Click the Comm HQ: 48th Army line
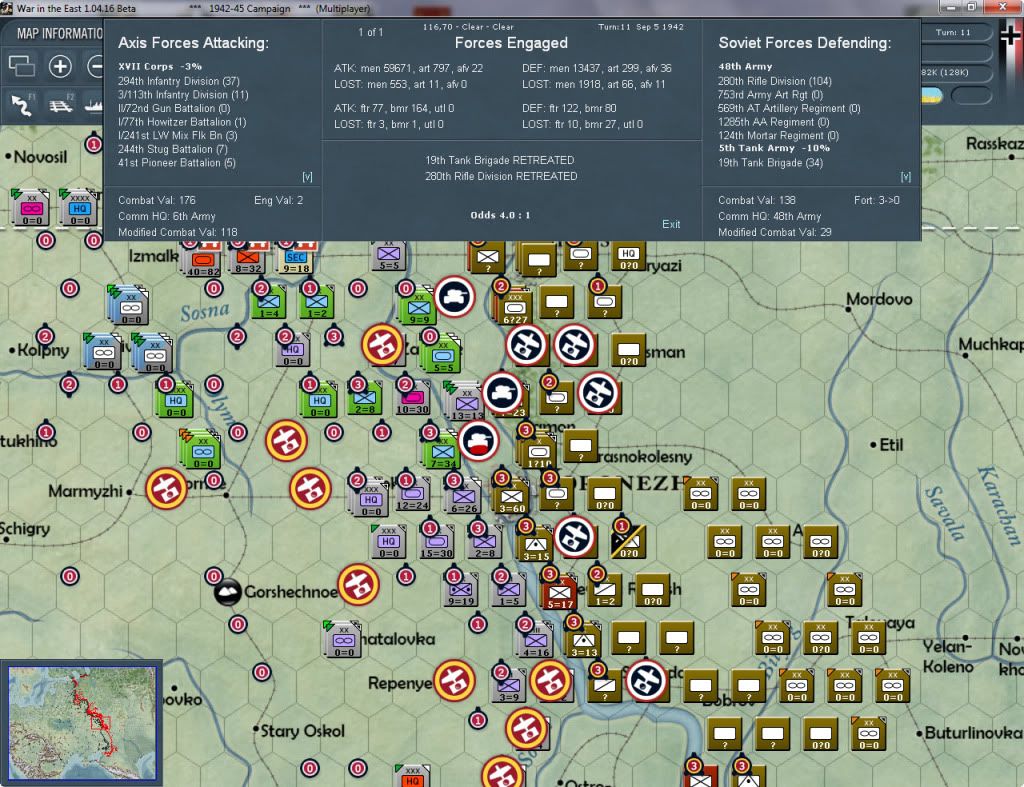Viewport: 1024px width, 787px height. [769, 216]
